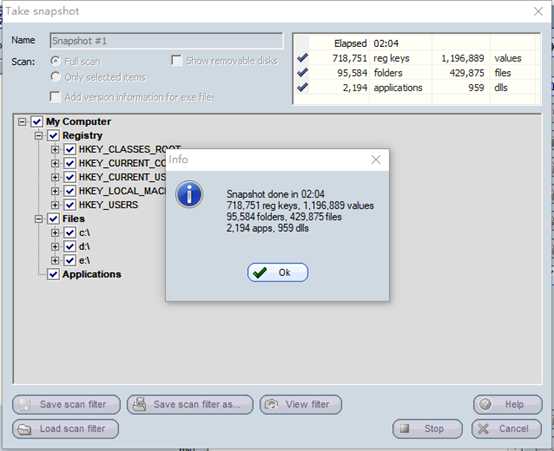Uncheck the d:\ drive checkbox
The image size is (554, 451).
pos(70,246)
